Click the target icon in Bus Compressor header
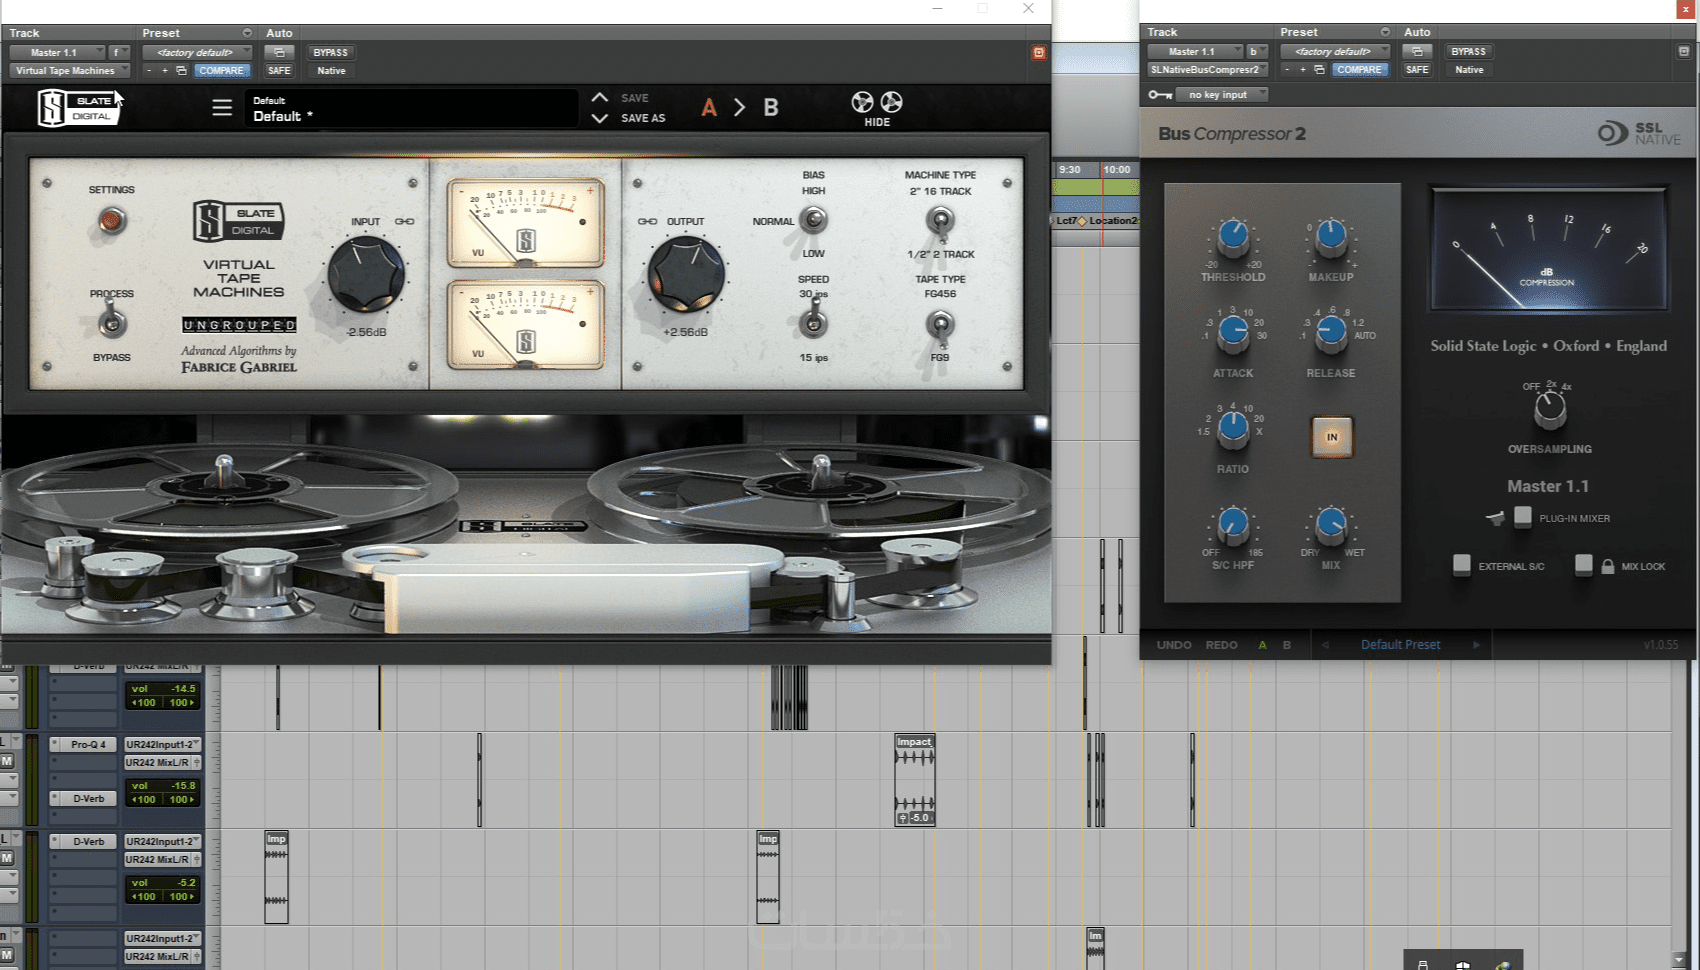 pyautogui.click(x=1684, y=51)
